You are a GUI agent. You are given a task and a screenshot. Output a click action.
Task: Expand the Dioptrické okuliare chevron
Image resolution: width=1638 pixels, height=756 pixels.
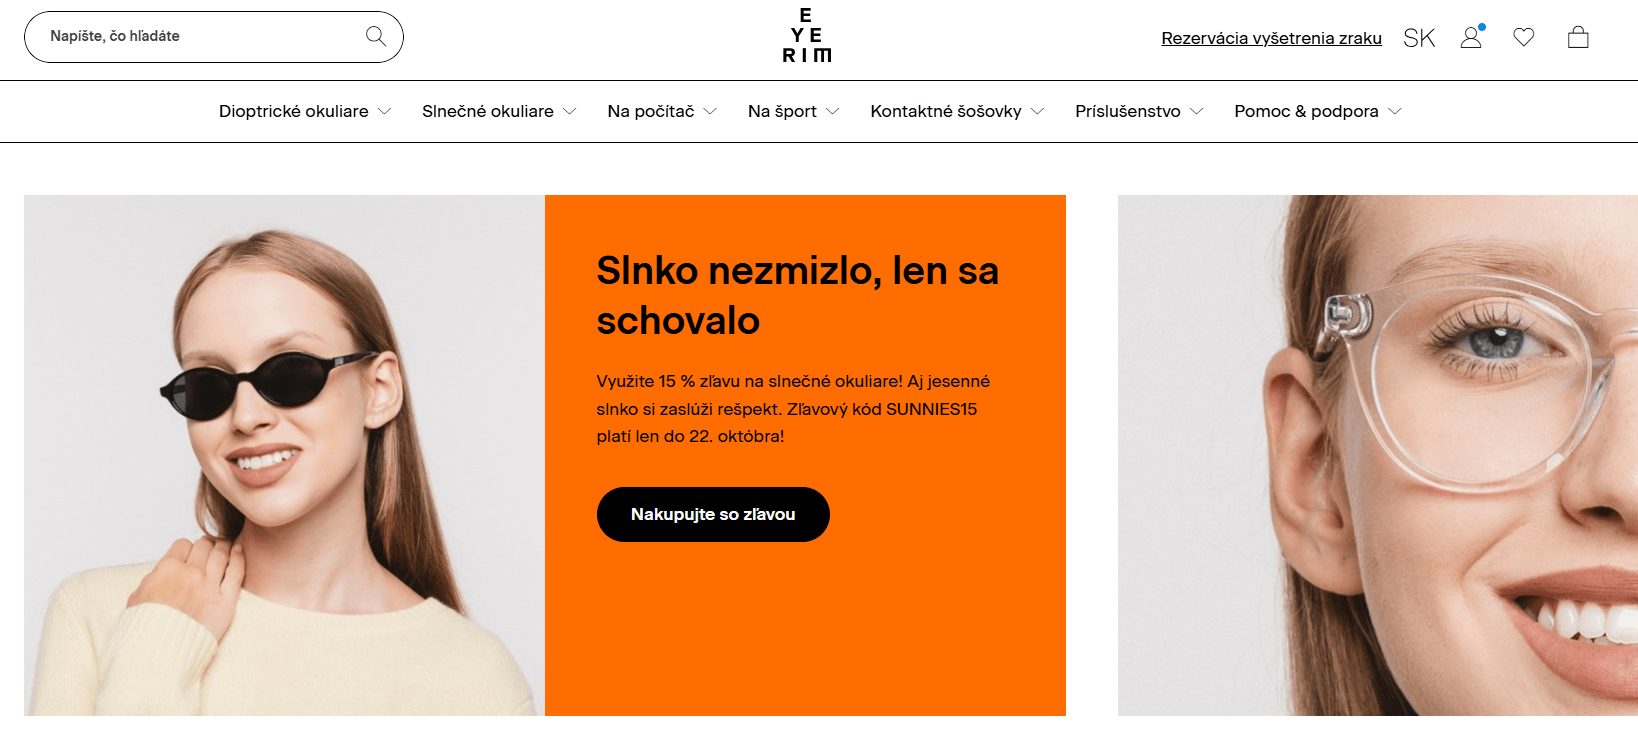pos(384,111)
